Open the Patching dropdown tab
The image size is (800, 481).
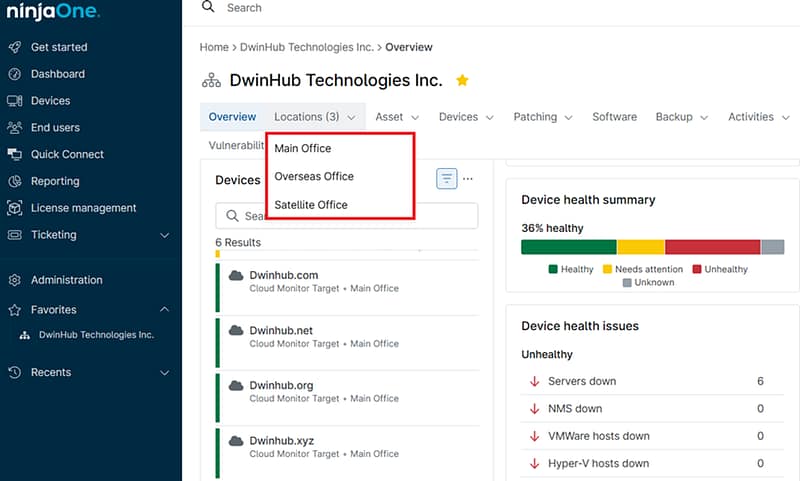(542, 117)
